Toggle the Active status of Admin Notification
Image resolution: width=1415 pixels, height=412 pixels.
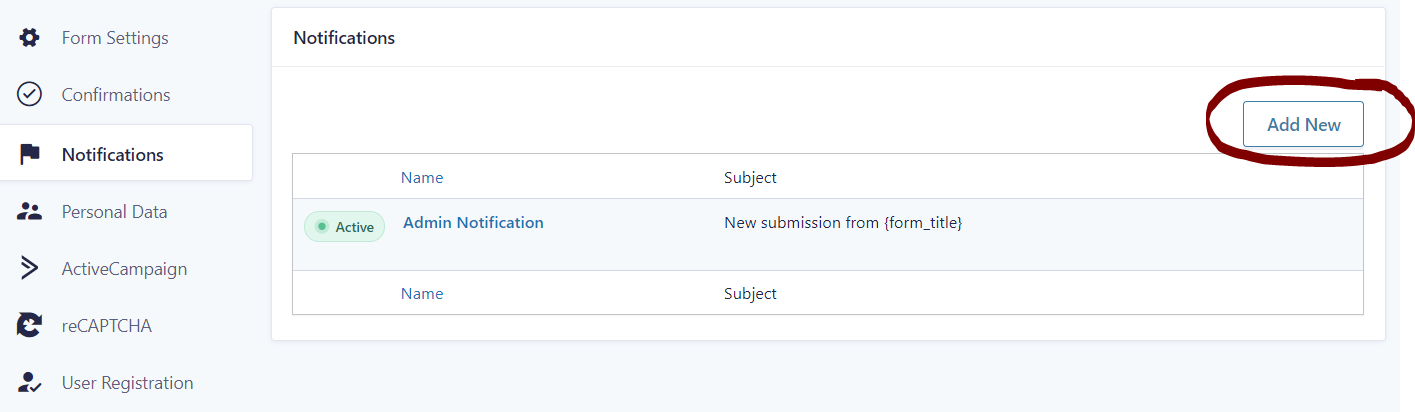(344, 227)
